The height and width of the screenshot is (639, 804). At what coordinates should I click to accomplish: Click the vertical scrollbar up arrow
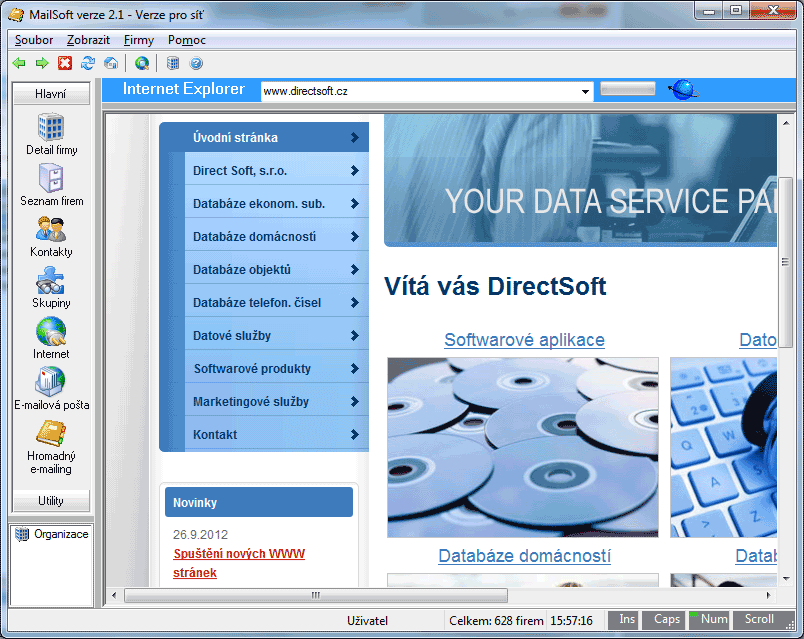point(786,123)
